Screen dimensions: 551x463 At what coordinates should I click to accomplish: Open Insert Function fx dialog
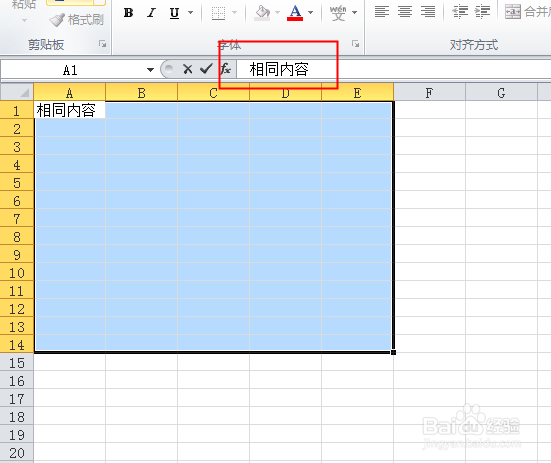225,69
